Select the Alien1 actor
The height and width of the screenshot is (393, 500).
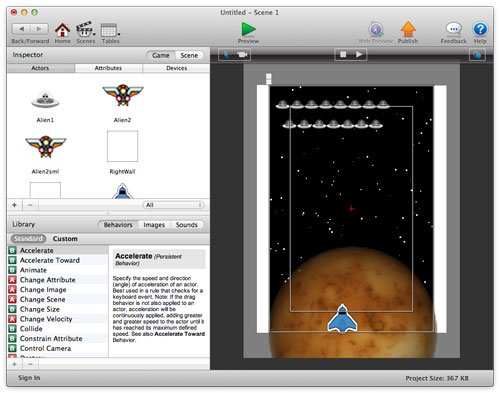(x=45, y=100)
